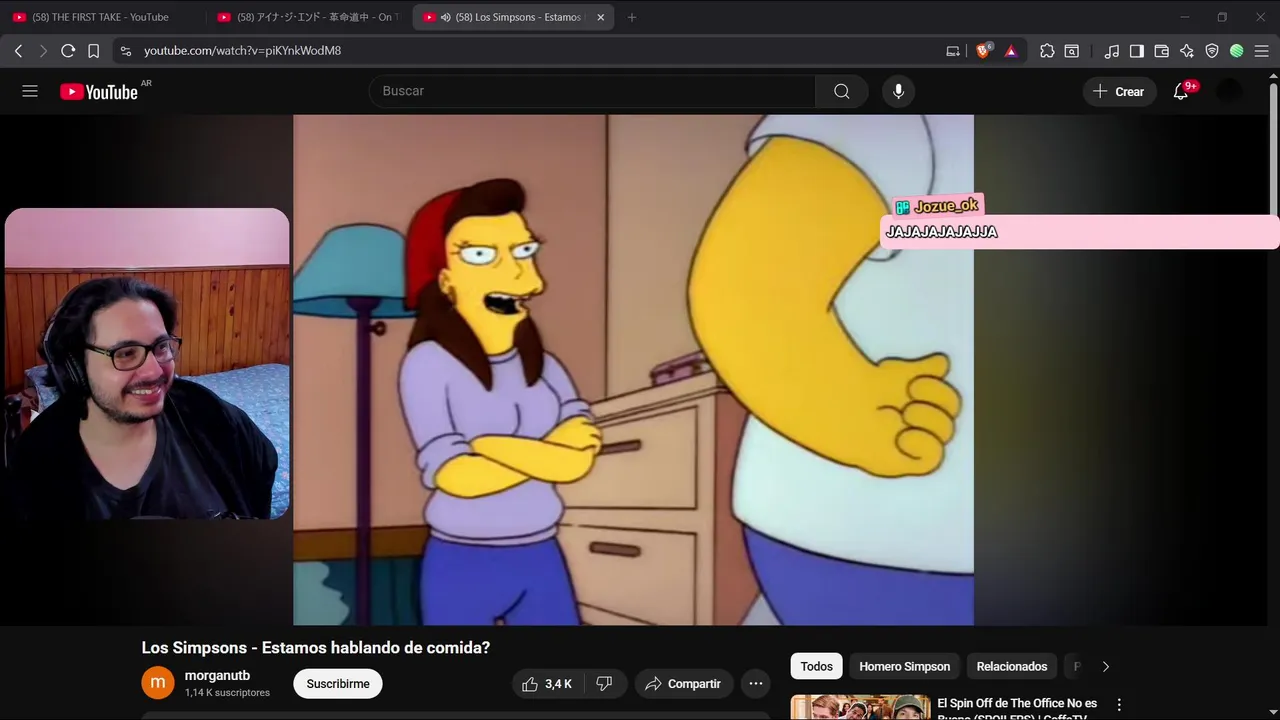Open the YouTube guide hamburger menu
The height and width of the screenshot is (720, 1280).
tap(30, 91)
